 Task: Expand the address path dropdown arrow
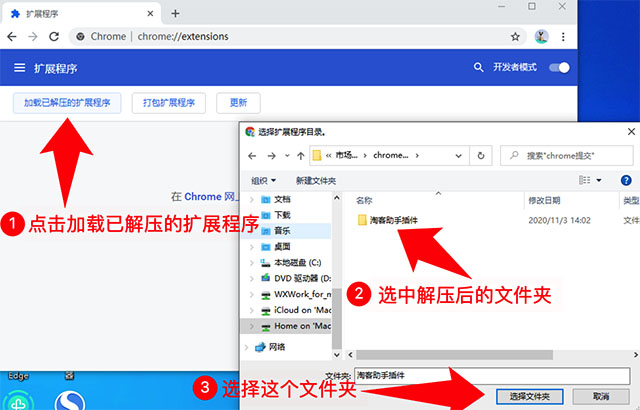pyautogui.click(x=458, y=156)
